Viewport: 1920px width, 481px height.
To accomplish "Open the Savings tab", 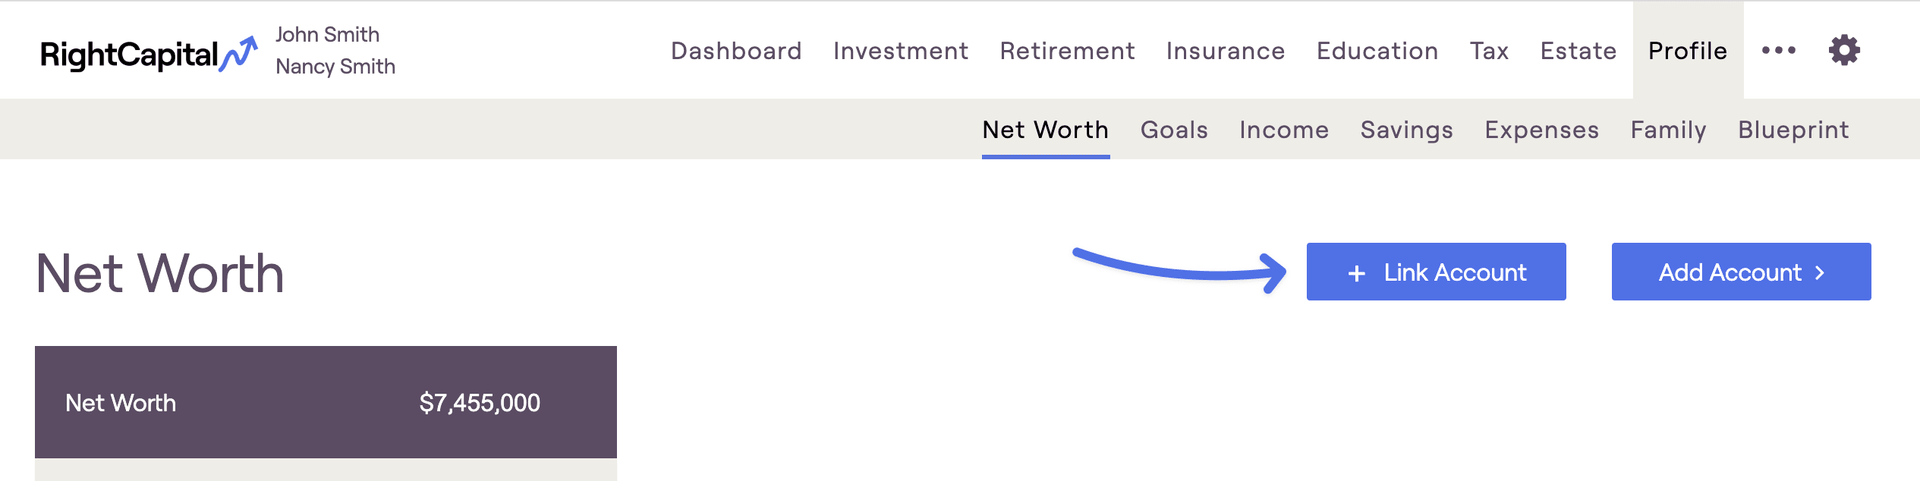I will pos(1406,130).
